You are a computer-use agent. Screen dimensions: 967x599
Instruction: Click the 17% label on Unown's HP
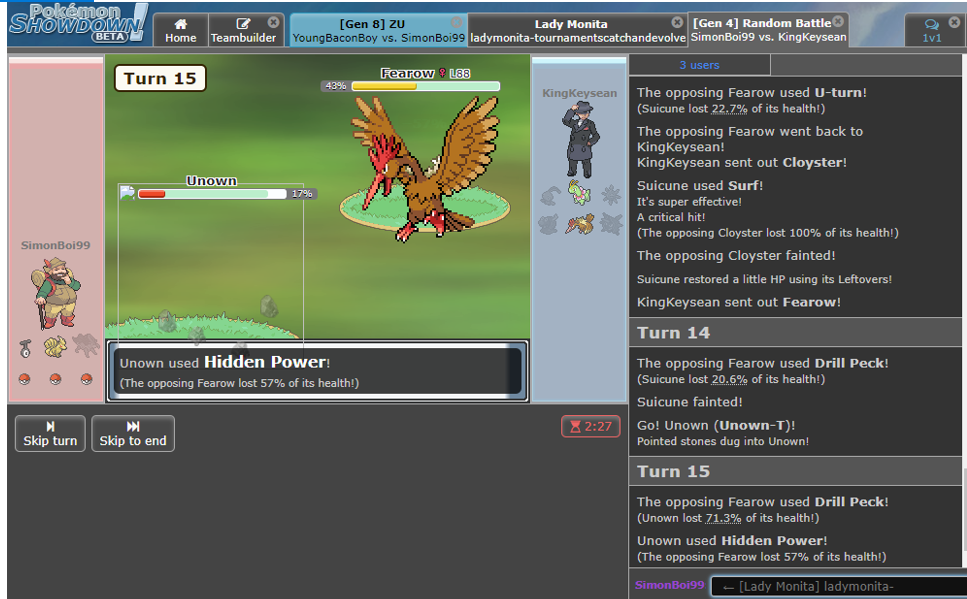(302, 194)
